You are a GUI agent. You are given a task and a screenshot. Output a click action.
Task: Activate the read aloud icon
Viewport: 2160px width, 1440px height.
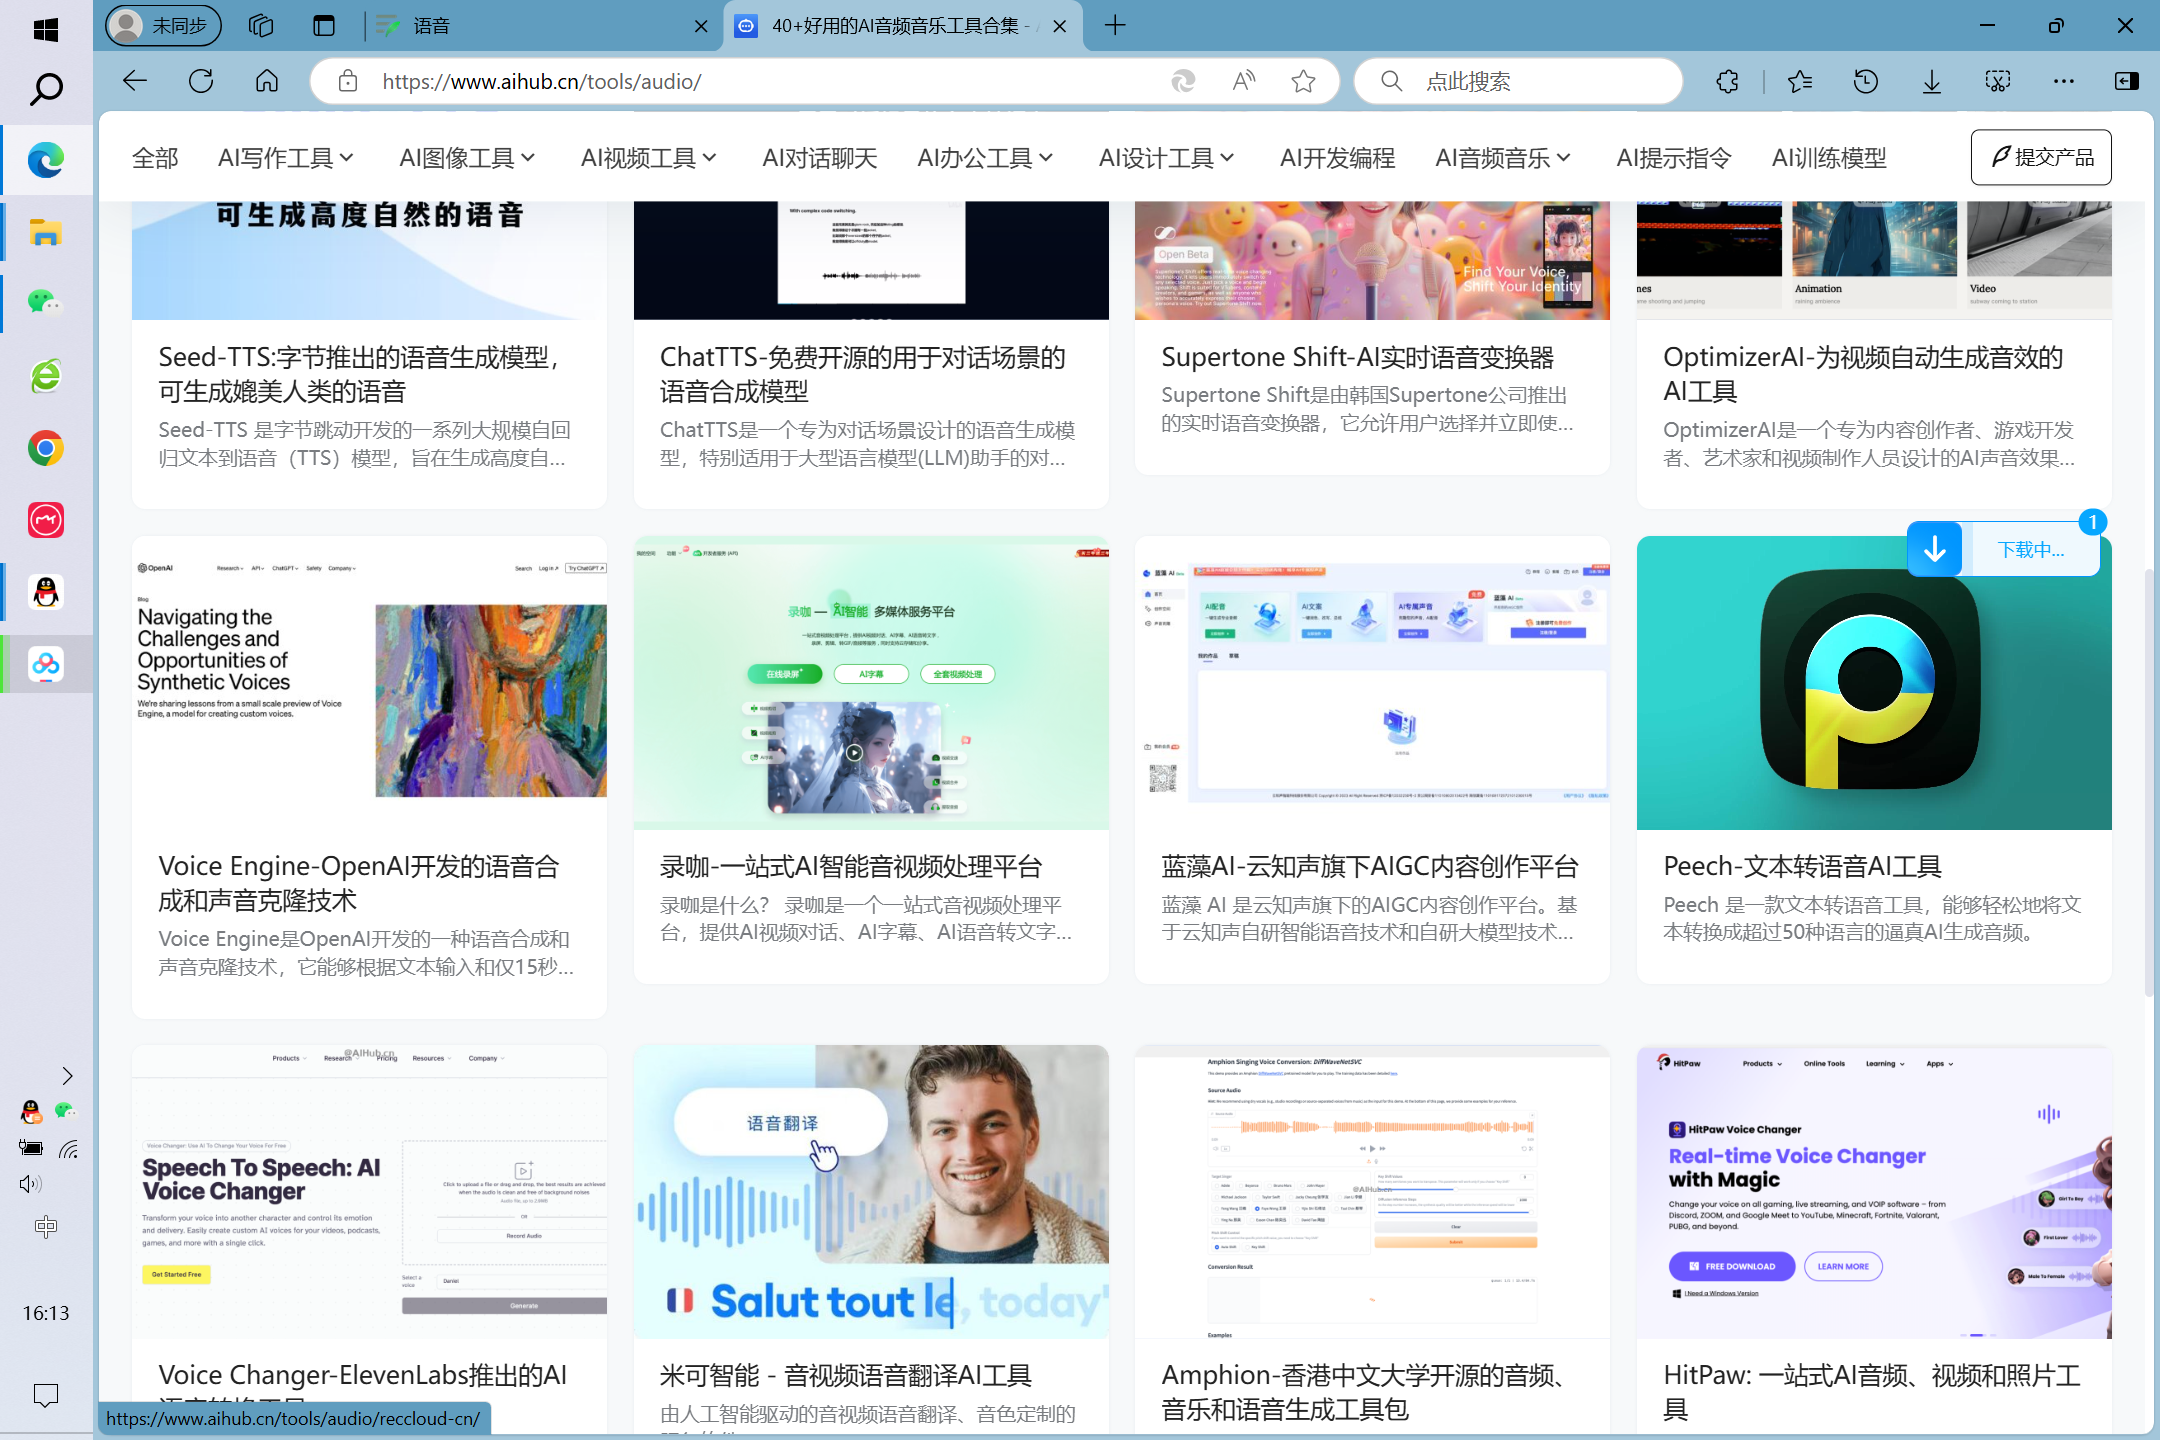pos(1243,81)
